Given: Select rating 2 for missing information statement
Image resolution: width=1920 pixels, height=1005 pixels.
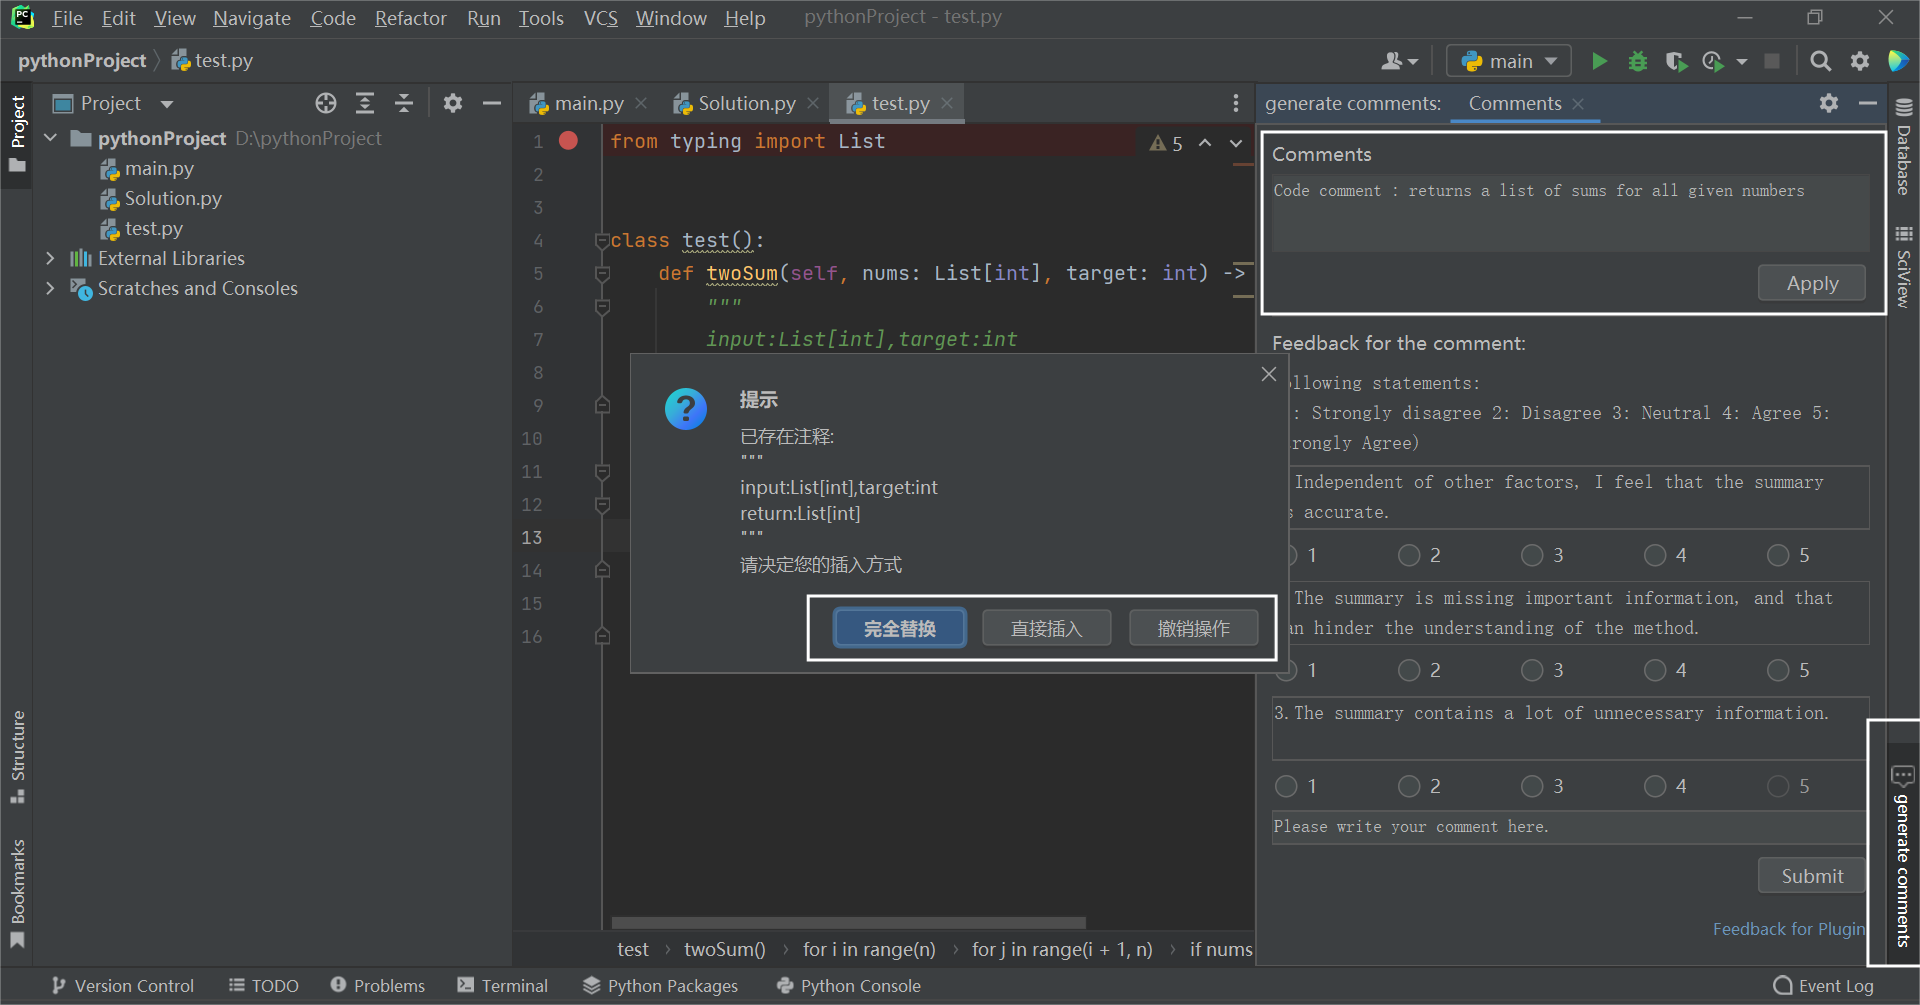Looking at the screenshot, I should tap(1409, 670).
